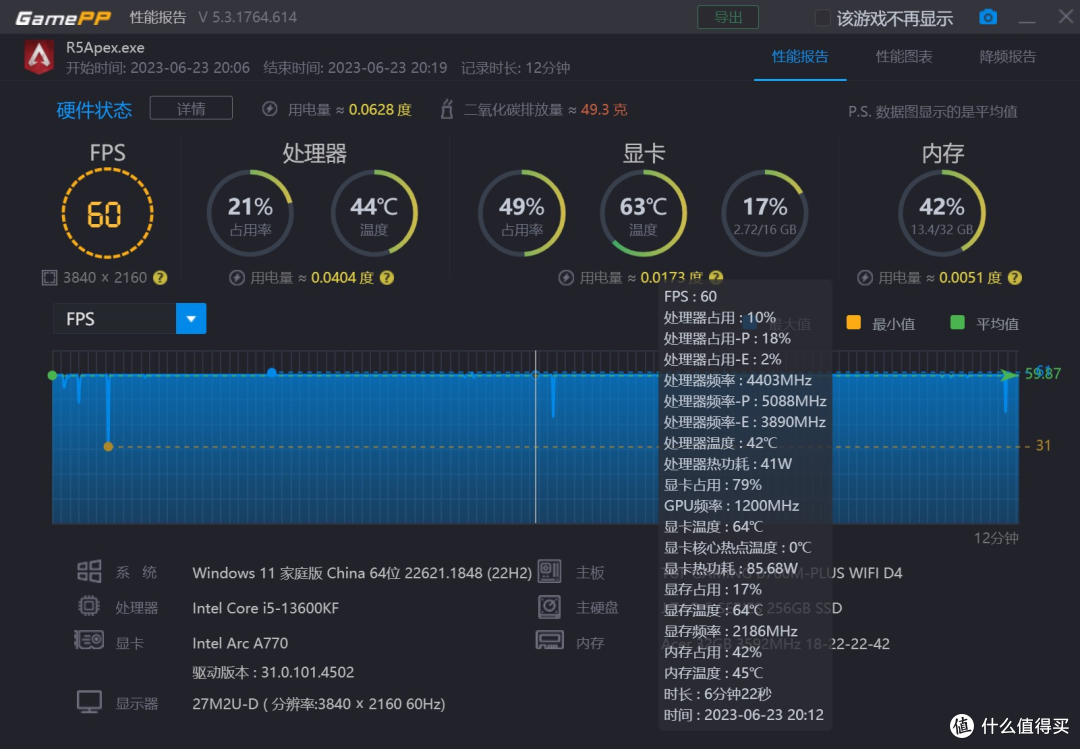The image size is (1080, 749).
Task: Open the FPS chart type dropdown arrow
Action: pyautogui.click(x=191, y=319)
